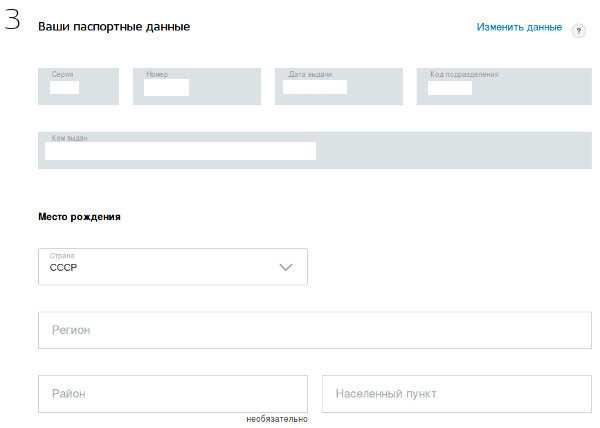Viewport: 600px width, 428px height.
Task: Click the 'Серия' passport field
Action: coord(78,86)
